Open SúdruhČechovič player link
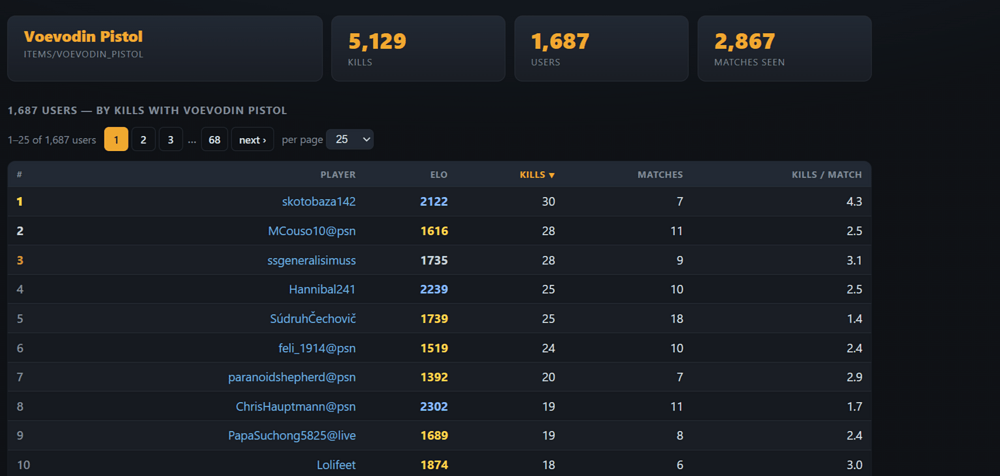This screenshot has height=476, width=1000. coord(313,319)
